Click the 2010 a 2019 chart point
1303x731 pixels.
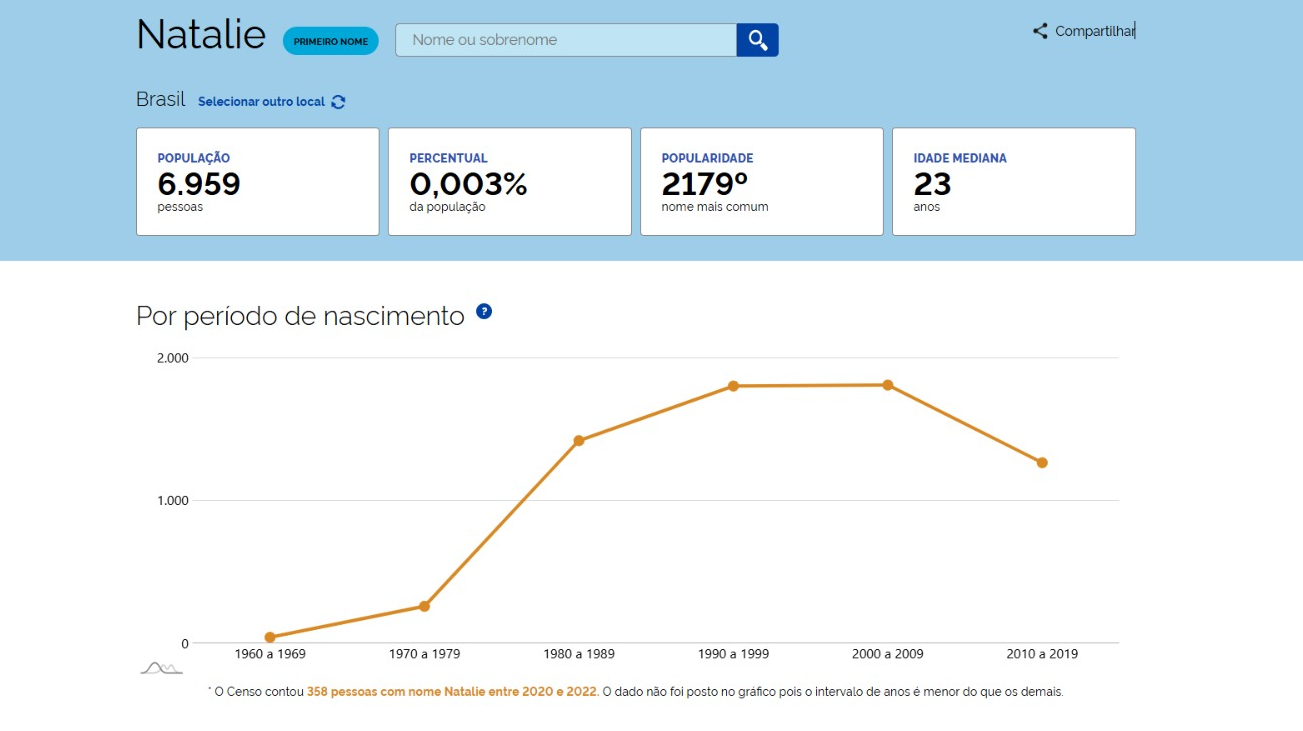tap(1042, 463)
